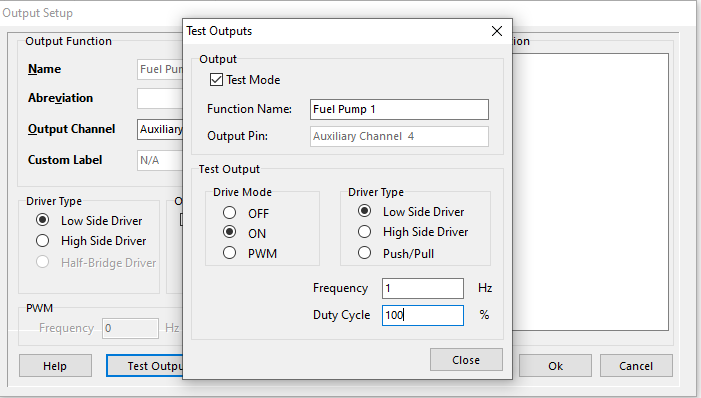Close the Test Outputs dialog via Close button
This screenshot has width=701, height=398.
(x=466, y=360)
